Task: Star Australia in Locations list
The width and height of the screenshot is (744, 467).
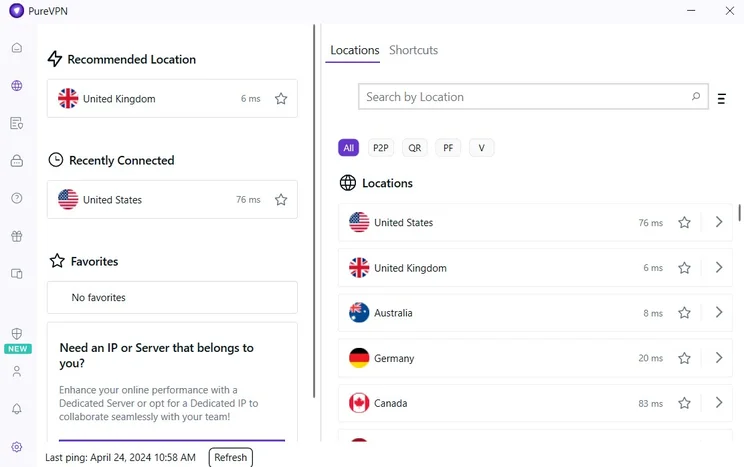Action: coord(684,313)
